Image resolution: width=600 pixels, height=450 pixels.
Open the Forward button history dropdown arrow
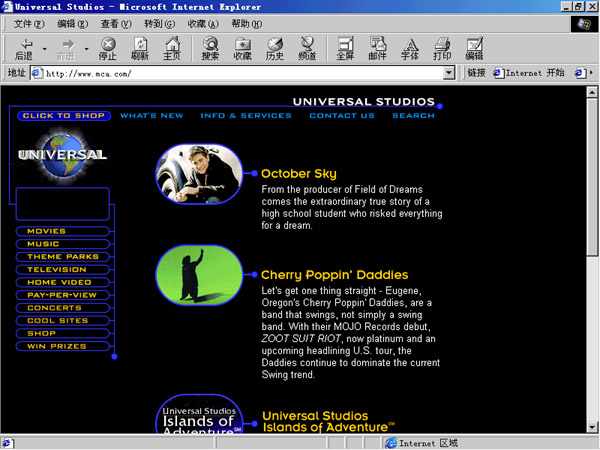86,49
